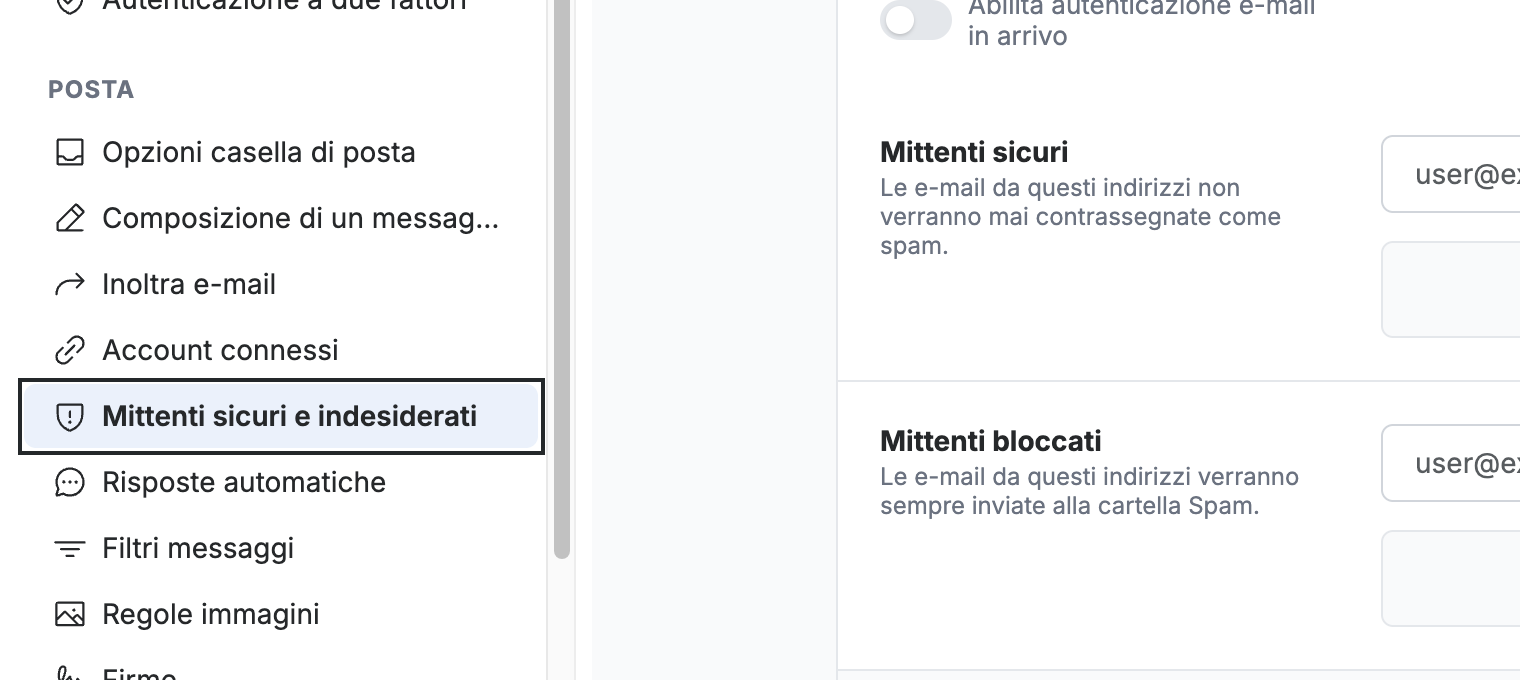
Task: Focus the Mittenti bloccati email address field
Action: point(1451,464)
